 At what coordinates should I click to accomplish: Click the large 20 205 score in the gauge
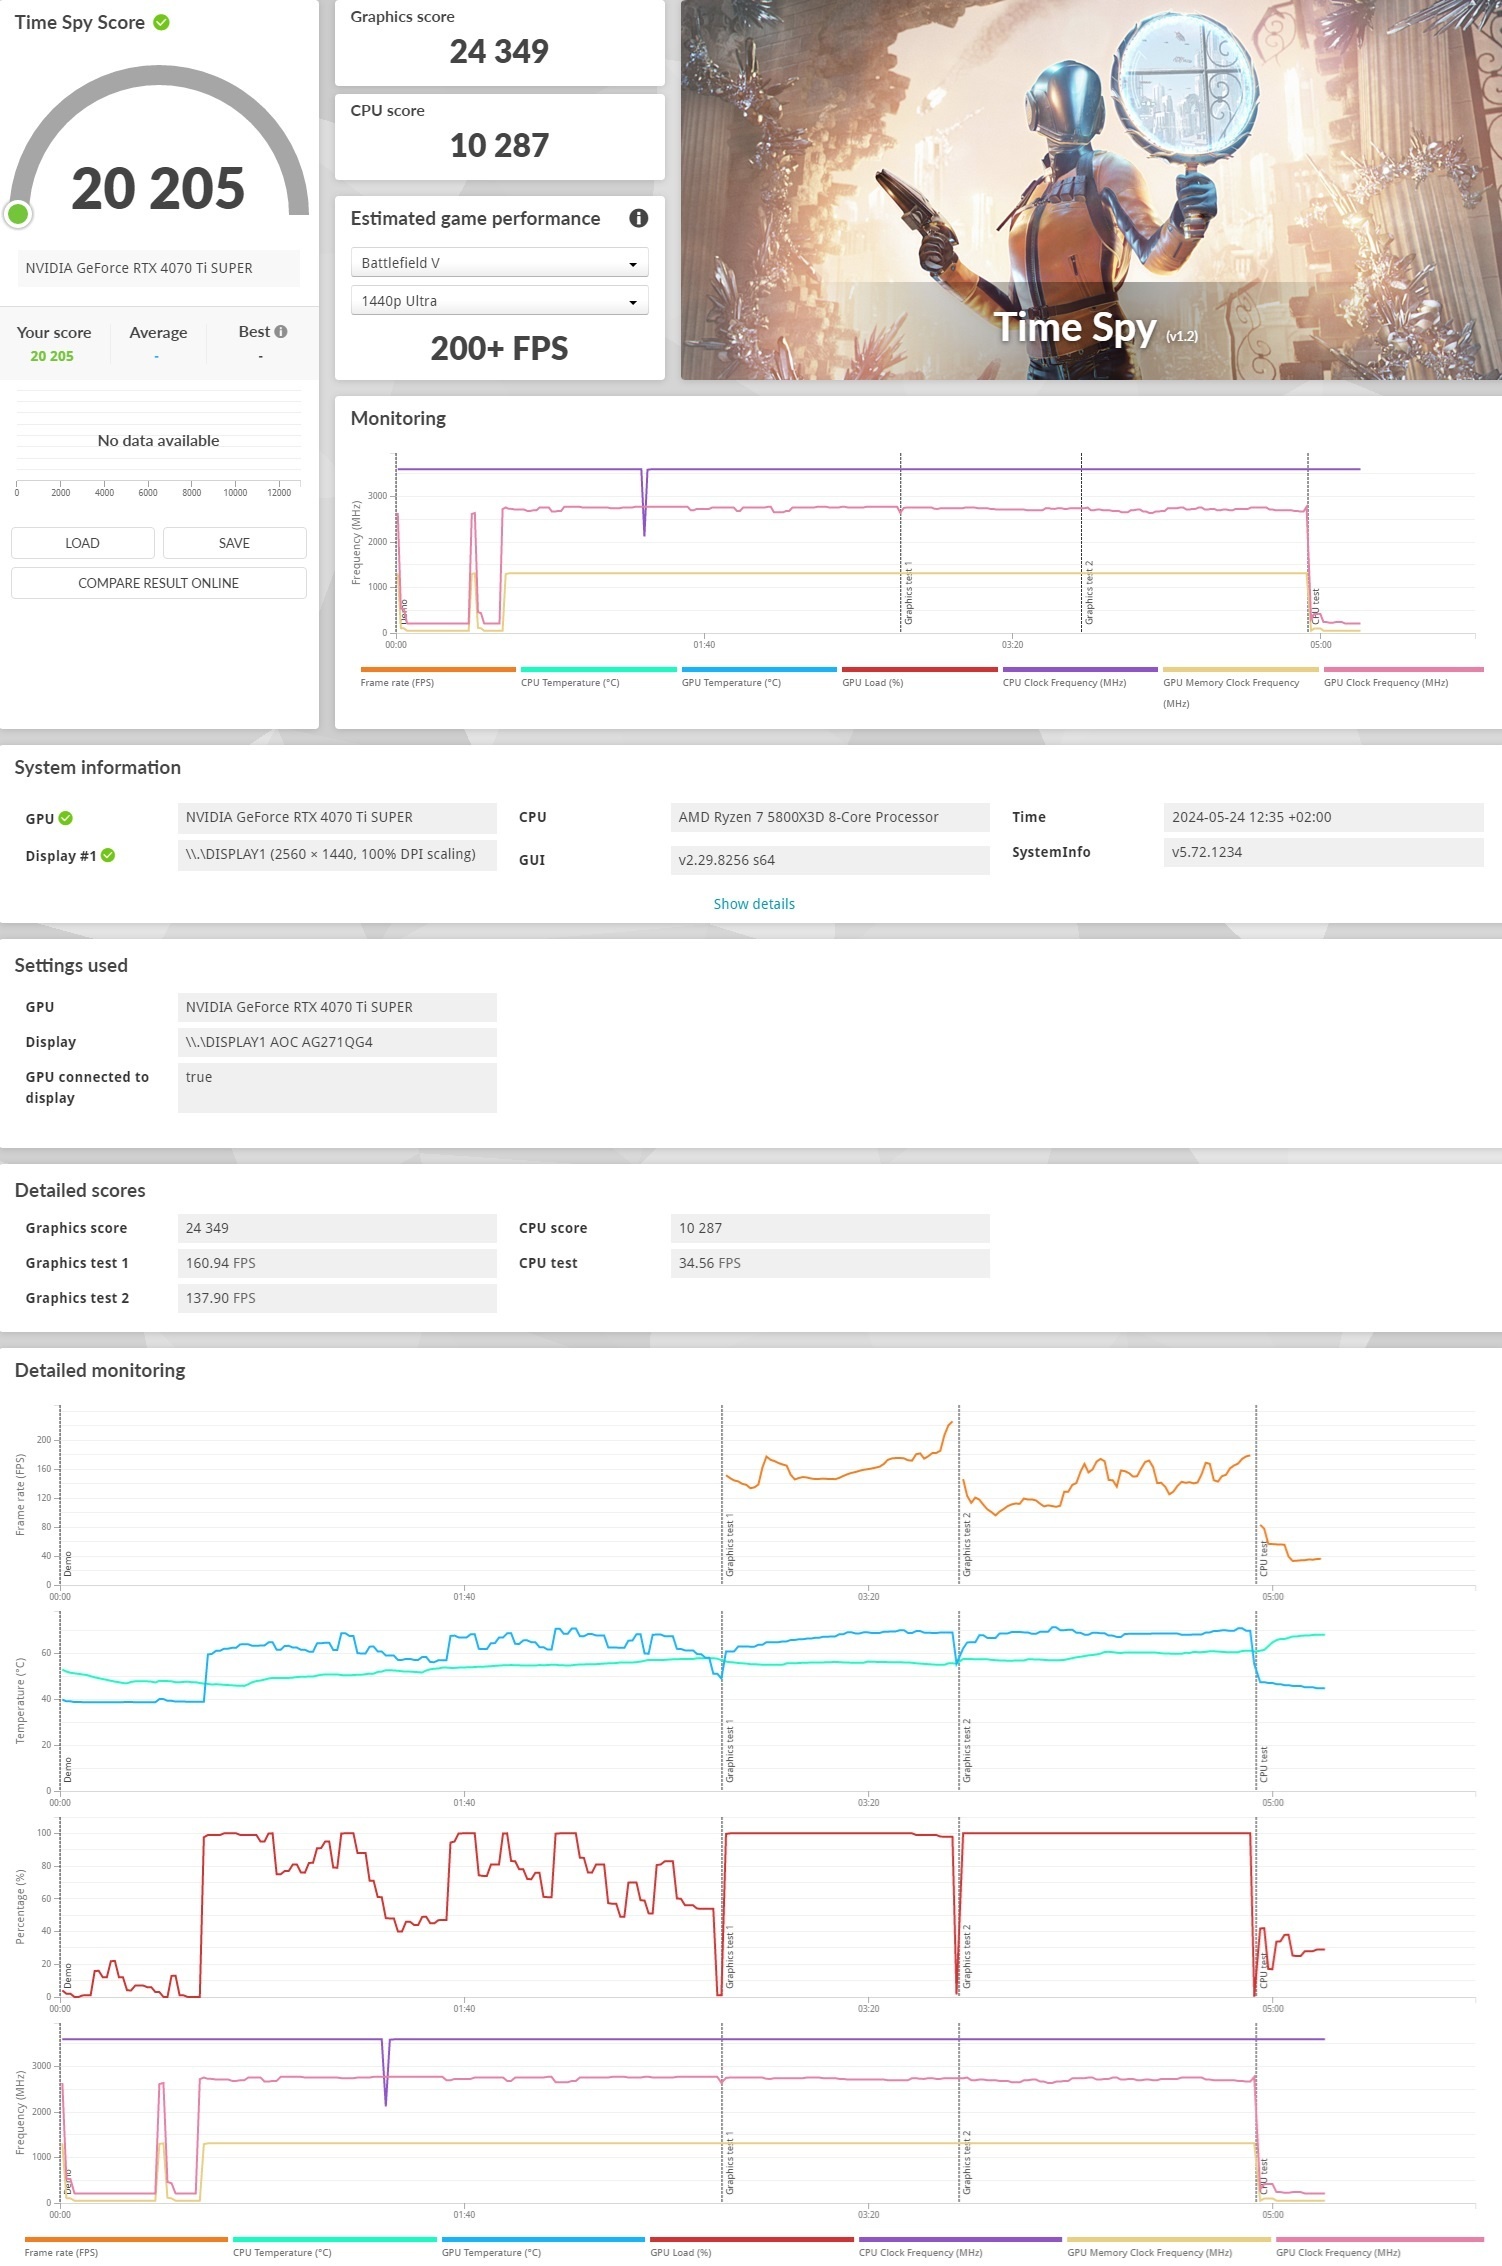tap(158, 189)
